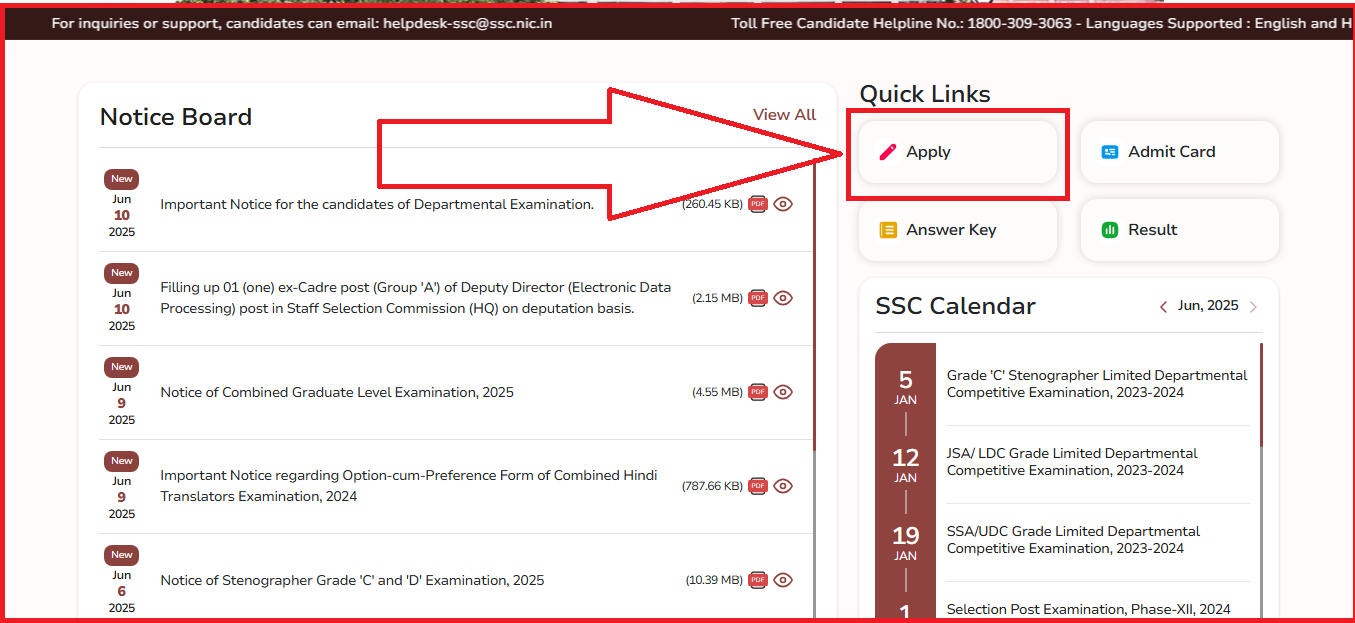This screenshot has height=623, width=1355.
Task: Go to next month in SSC Calendar
Action: [x=1253, y=307]
